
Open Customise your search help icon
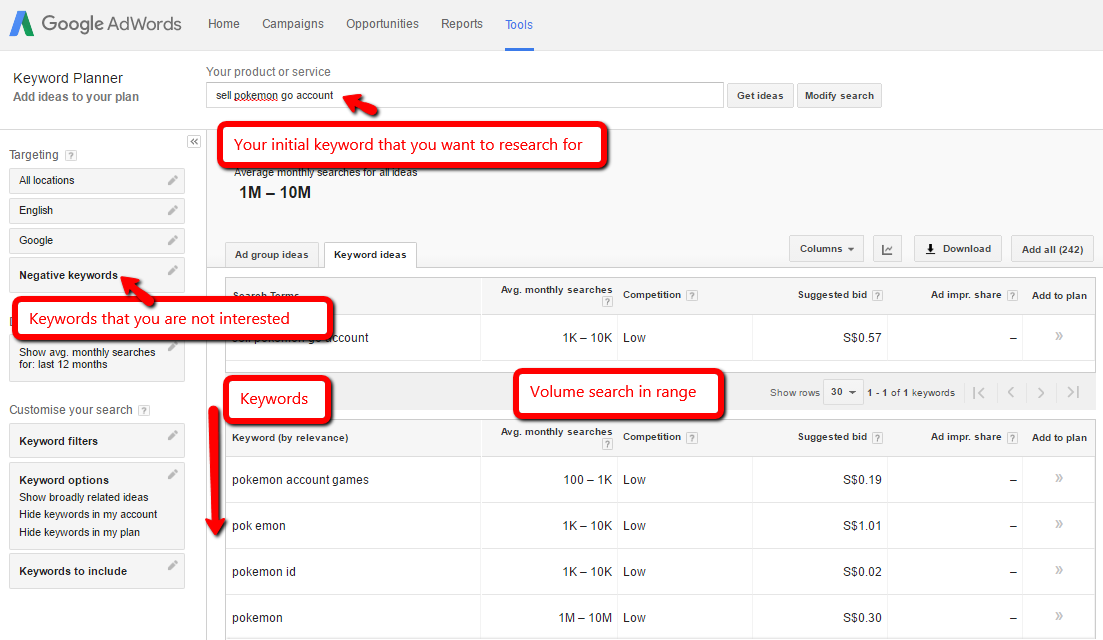click(x=144, y=410)
